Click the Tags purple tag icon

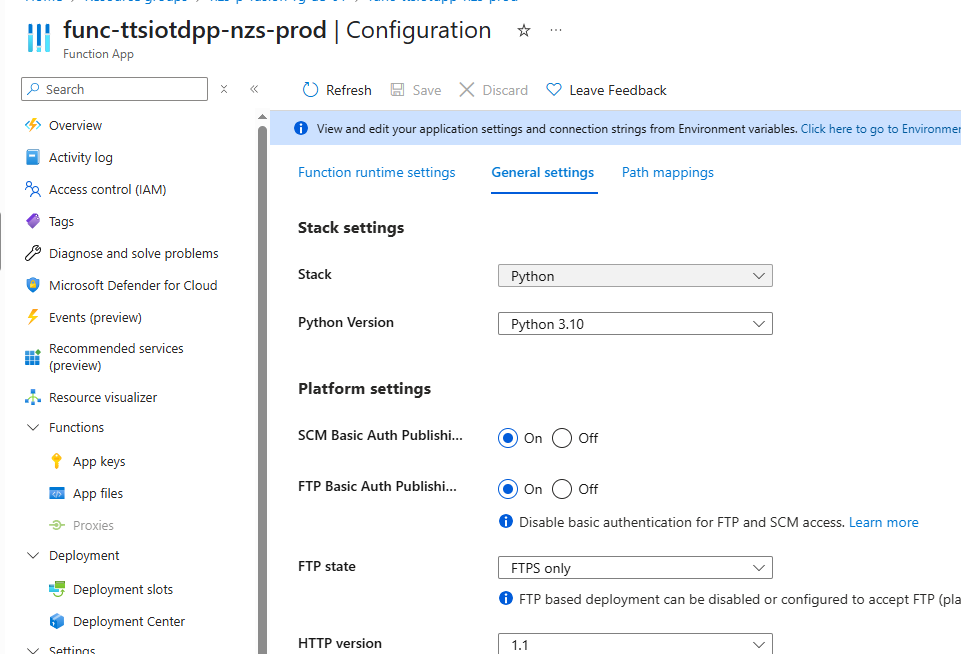(x=33, y=221)
